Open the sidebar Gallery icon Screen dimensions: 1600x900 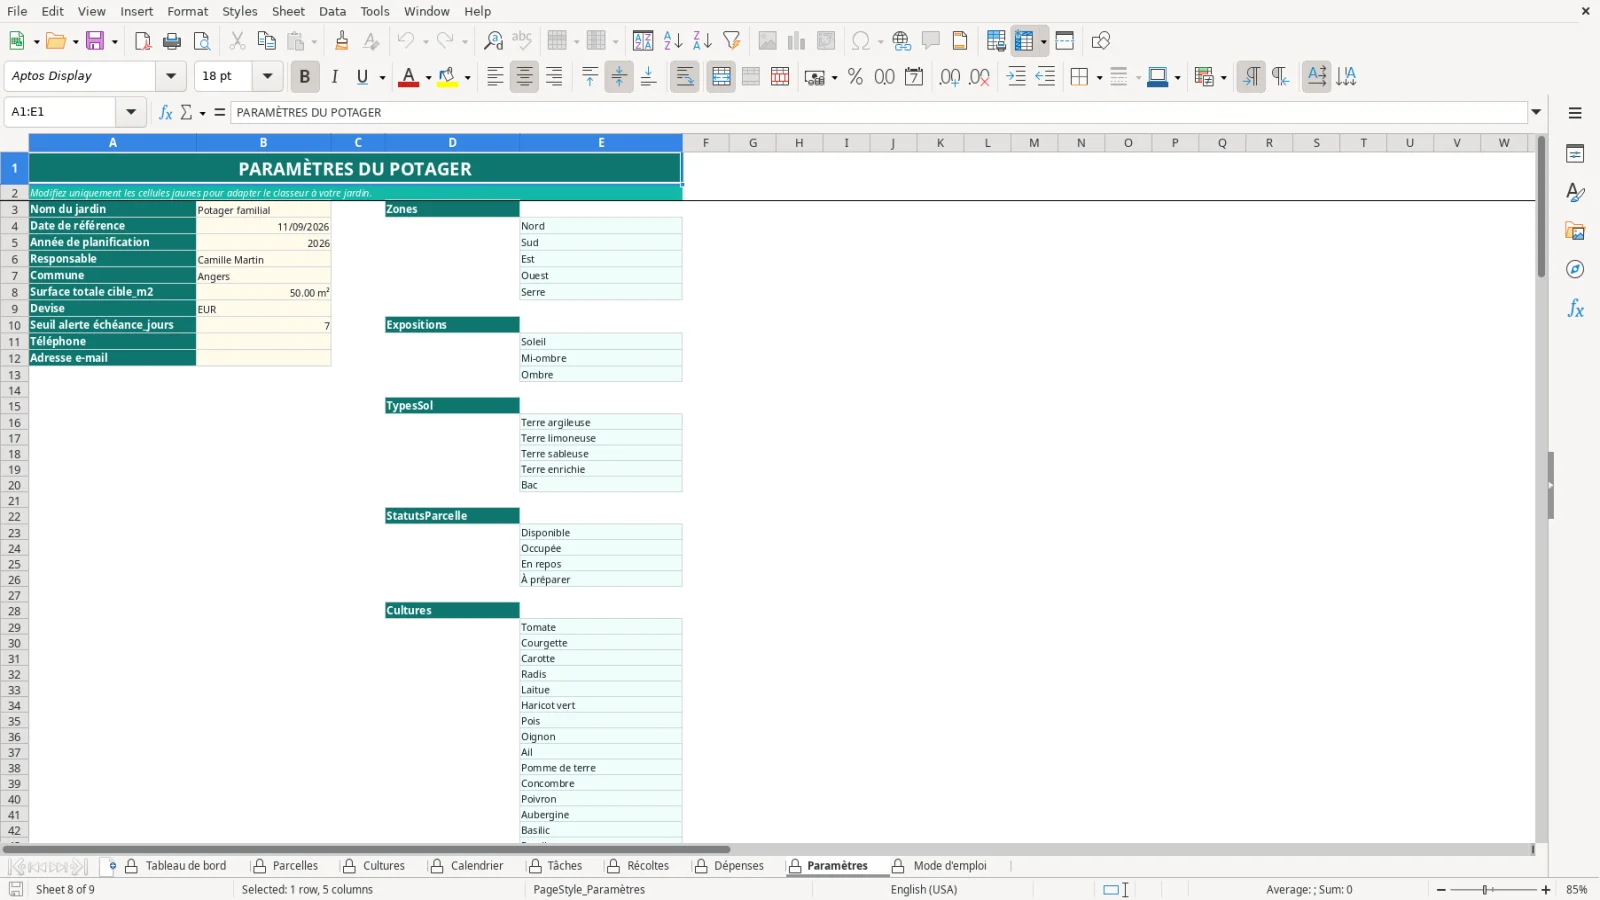[x=1575, y=231]
